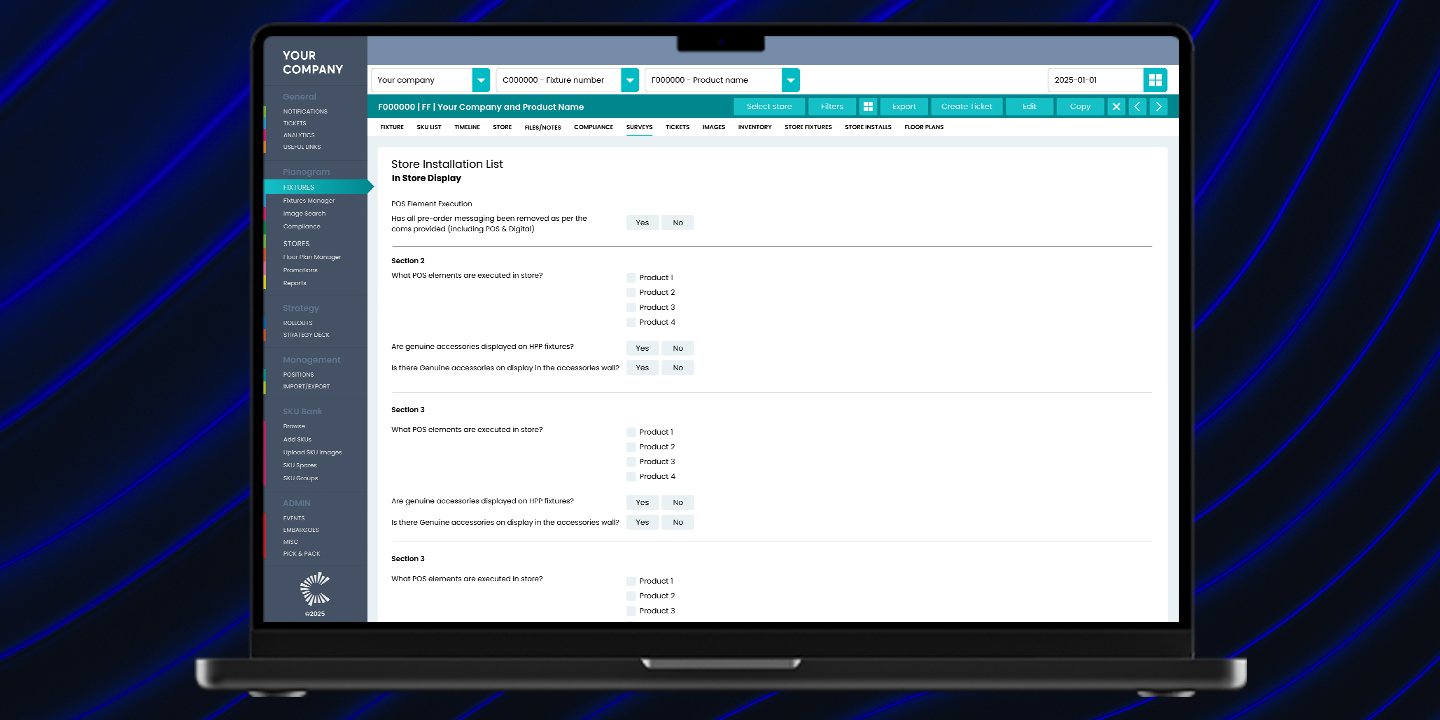Check Product 2 under Section 2
The height and width of the screenshot is (720, 1440).
pos(631,292)
